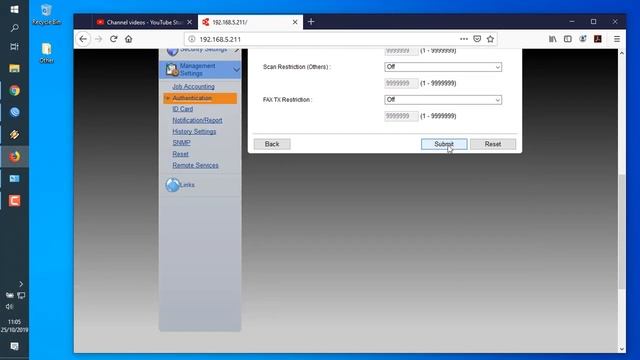Open the Firefox hamburger menu

617,39
